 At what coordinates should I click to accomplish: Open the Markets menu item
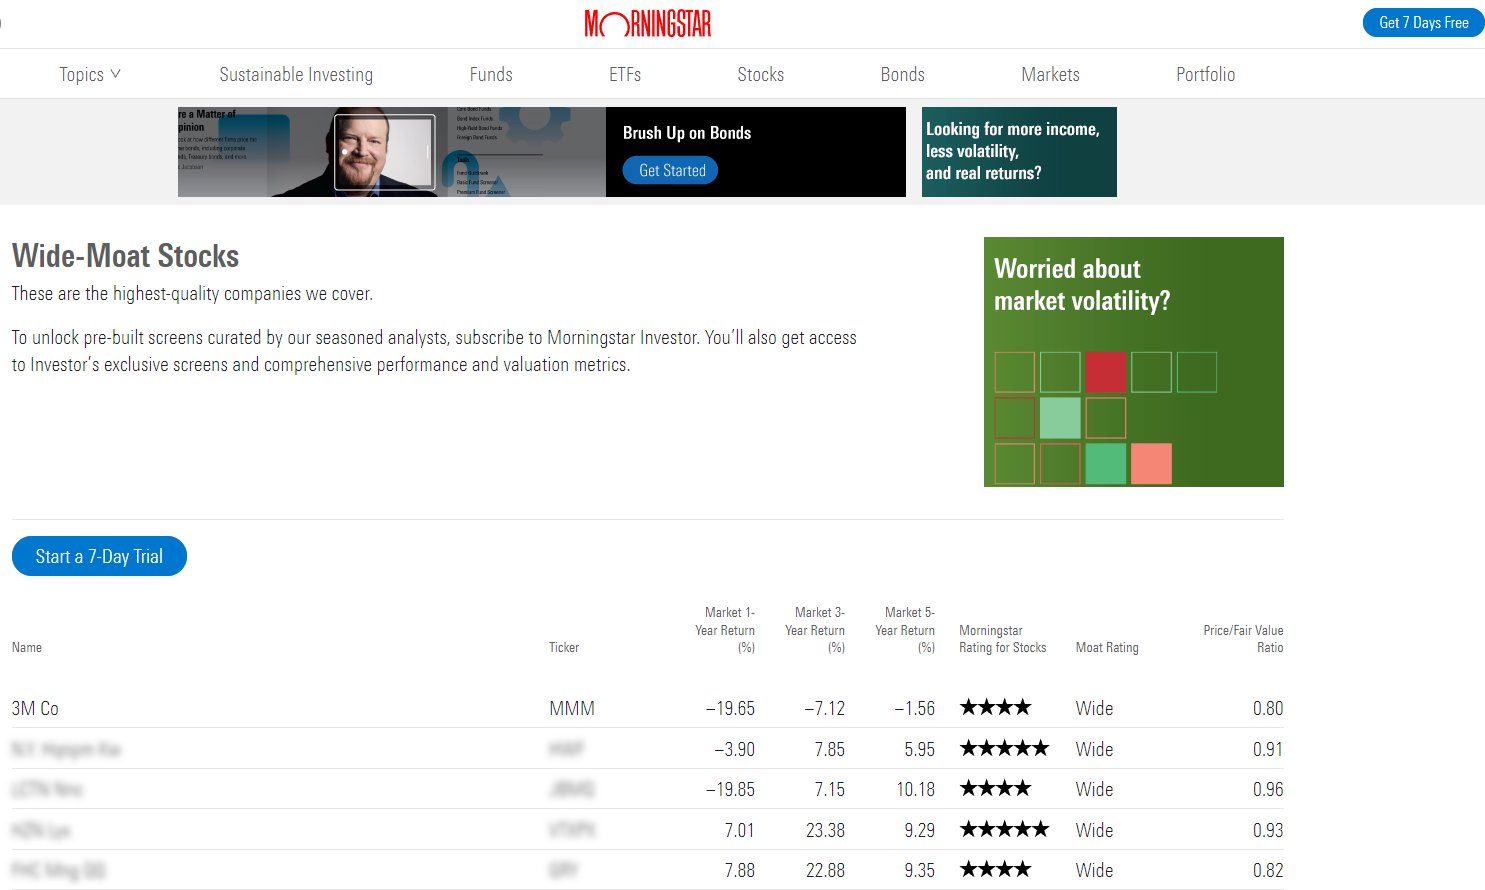(x=1051, y=74)
